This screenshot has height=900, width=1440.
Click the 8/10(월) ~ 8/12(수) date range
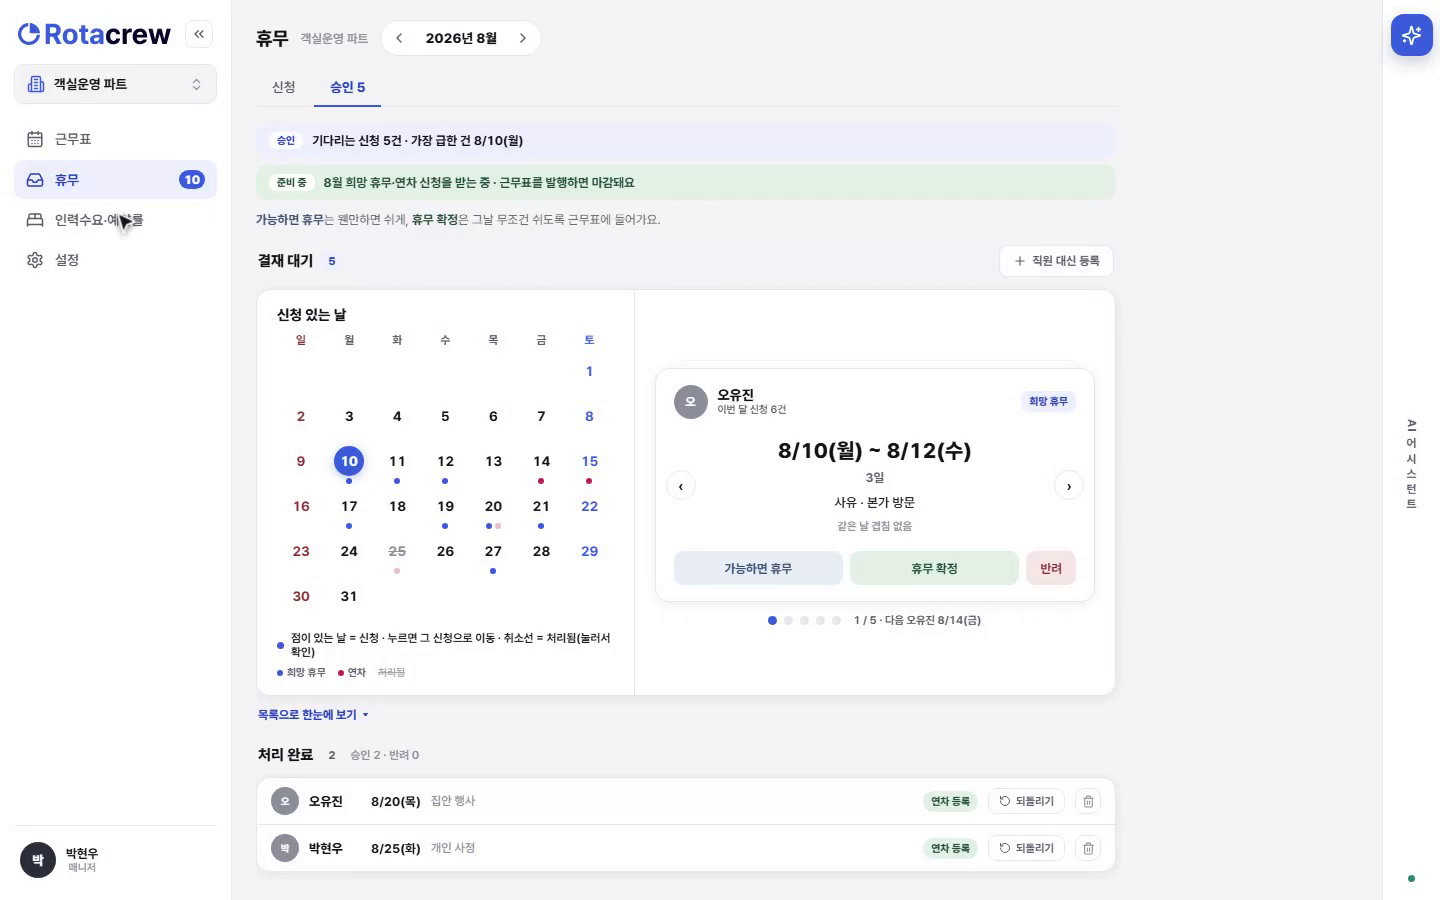coord(875,450)
